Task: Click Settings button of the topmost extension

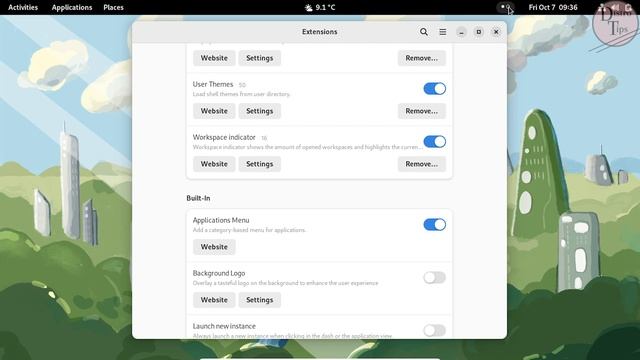Action: tap(260, 58)
